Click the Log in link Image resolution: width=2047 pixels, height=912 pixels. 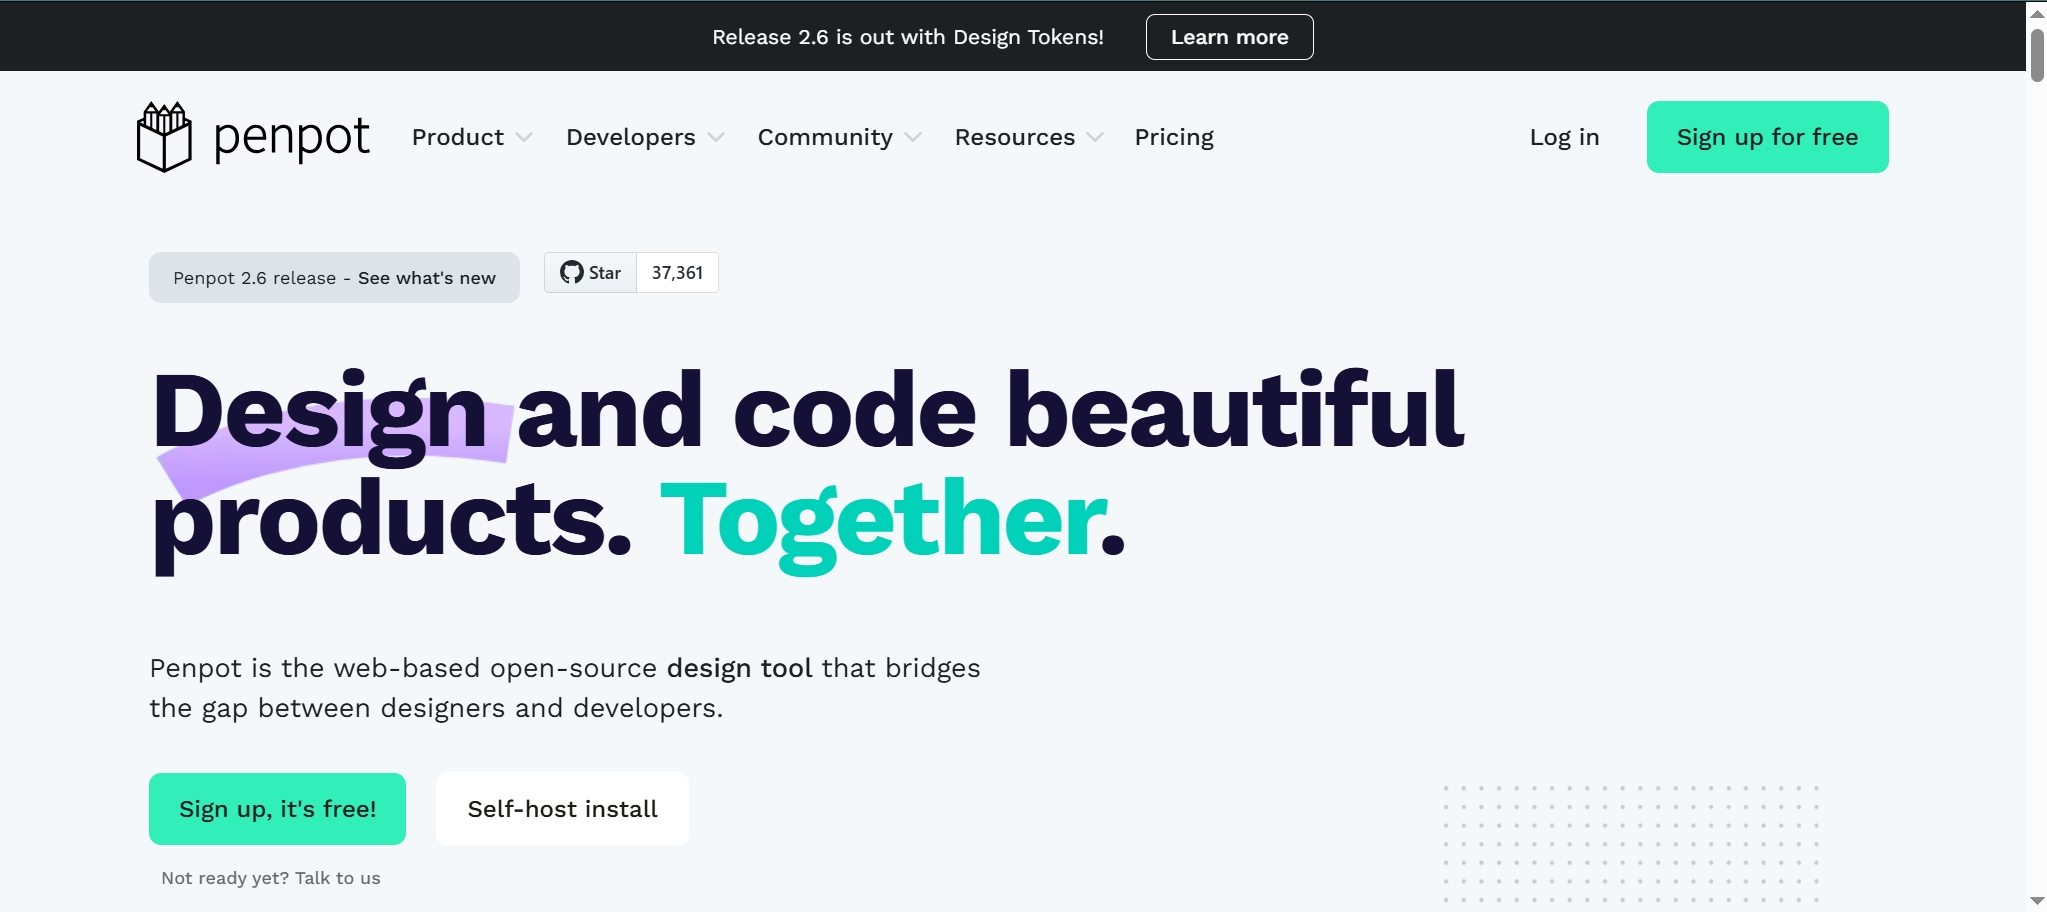(x=1564, y=137)
